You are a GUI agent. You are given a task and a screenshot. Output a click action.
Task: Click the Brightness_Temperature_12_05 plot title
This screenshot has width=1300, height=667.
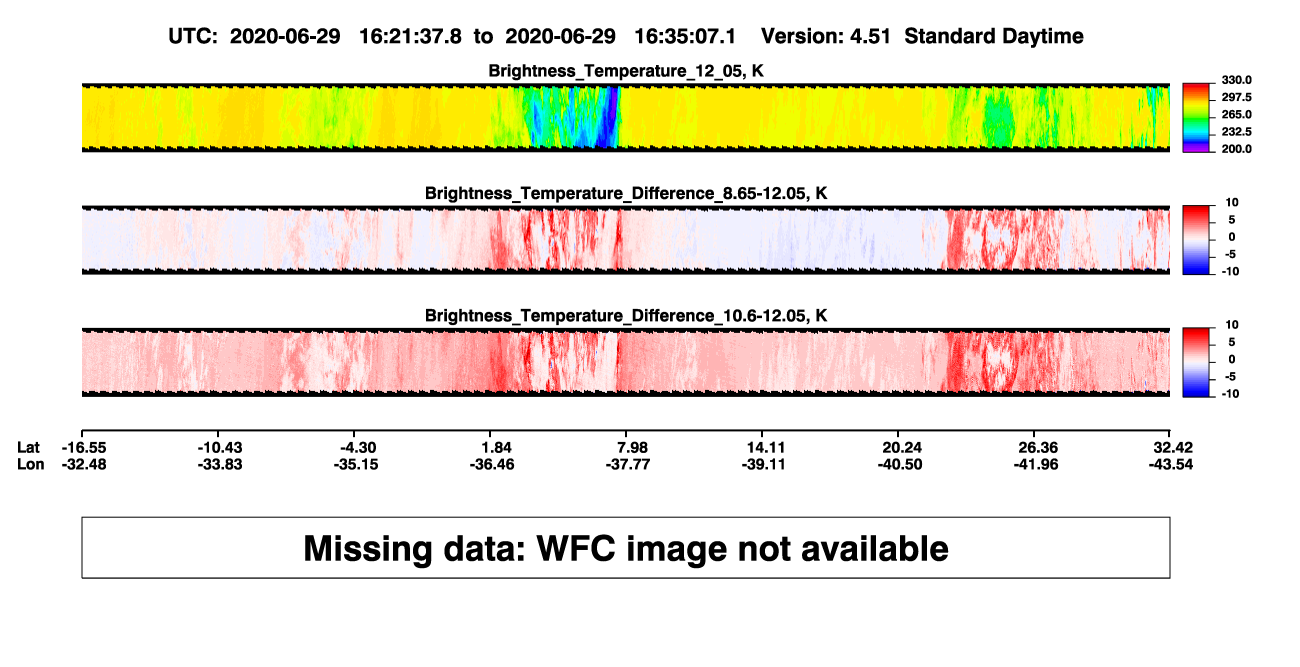[x=626, y=71]
